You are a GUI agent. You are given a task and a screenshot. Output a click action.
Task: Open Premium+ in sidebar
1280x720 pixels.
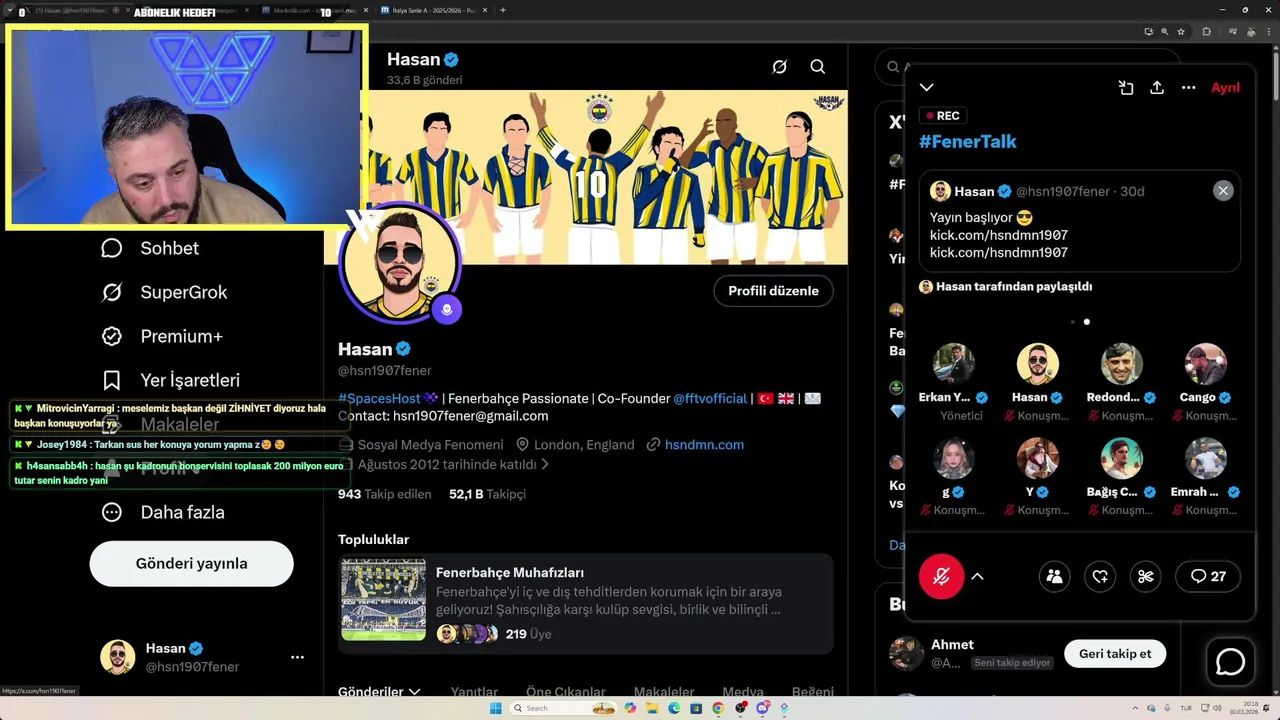pyautogui.click(x=162, y=336)
